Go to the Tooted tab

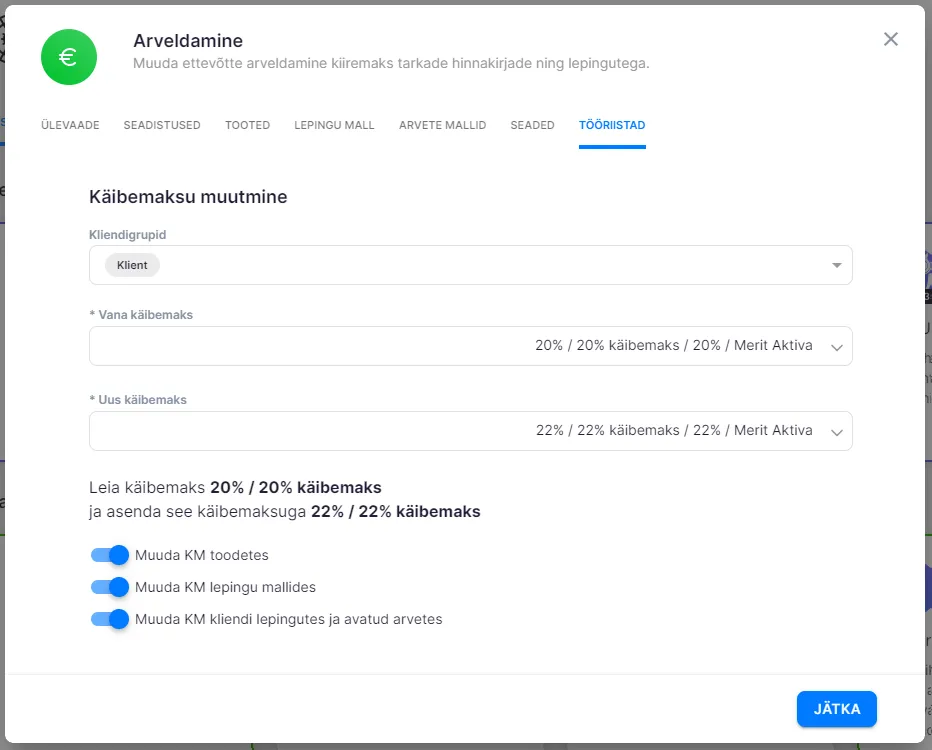click(247, 125)
